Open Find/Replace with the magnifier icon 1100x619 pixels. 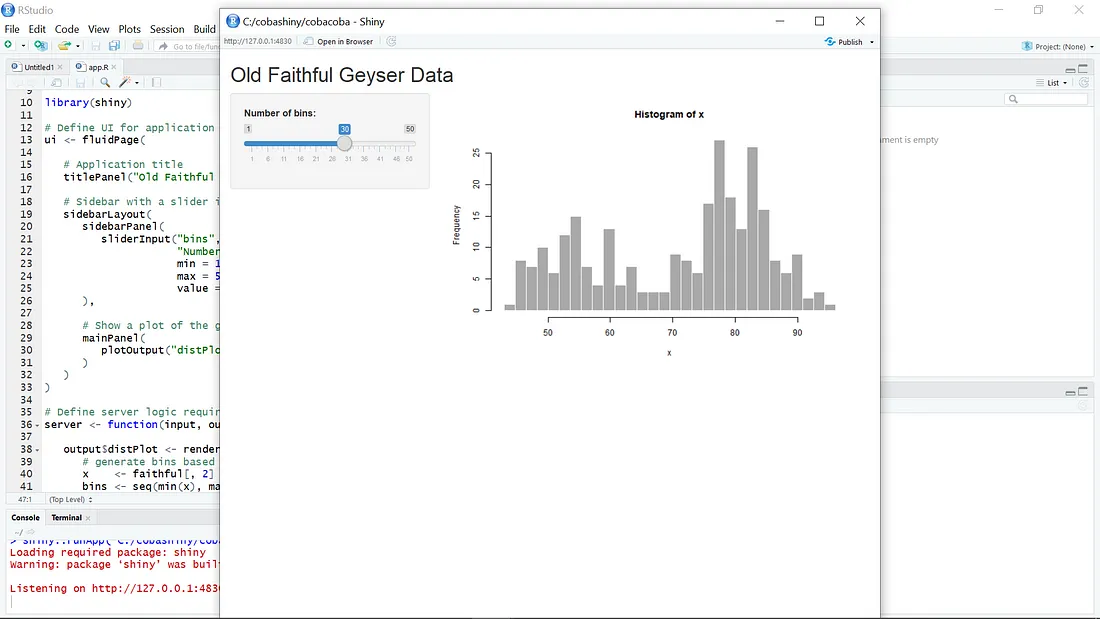pyautogui.click(x=105, y=82)
